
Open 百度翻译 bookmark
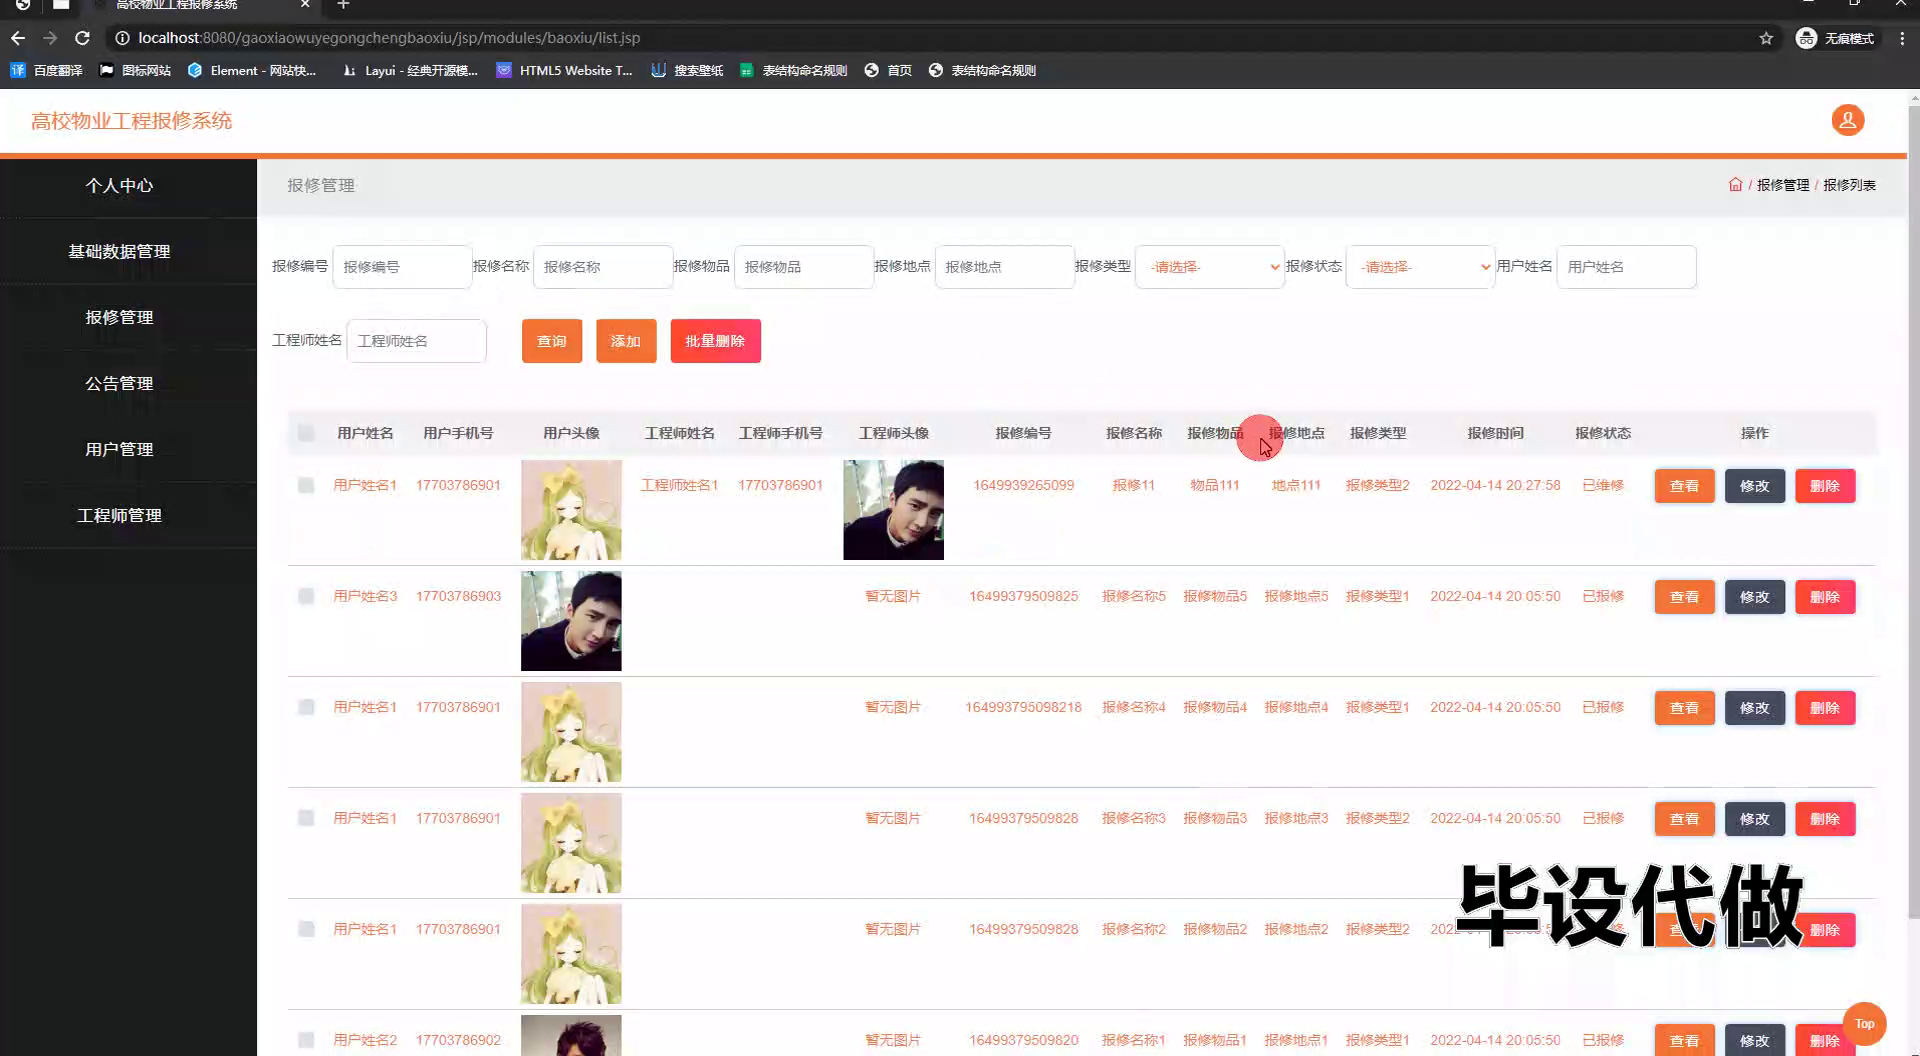pyautogui.click(x=47, y=70)
